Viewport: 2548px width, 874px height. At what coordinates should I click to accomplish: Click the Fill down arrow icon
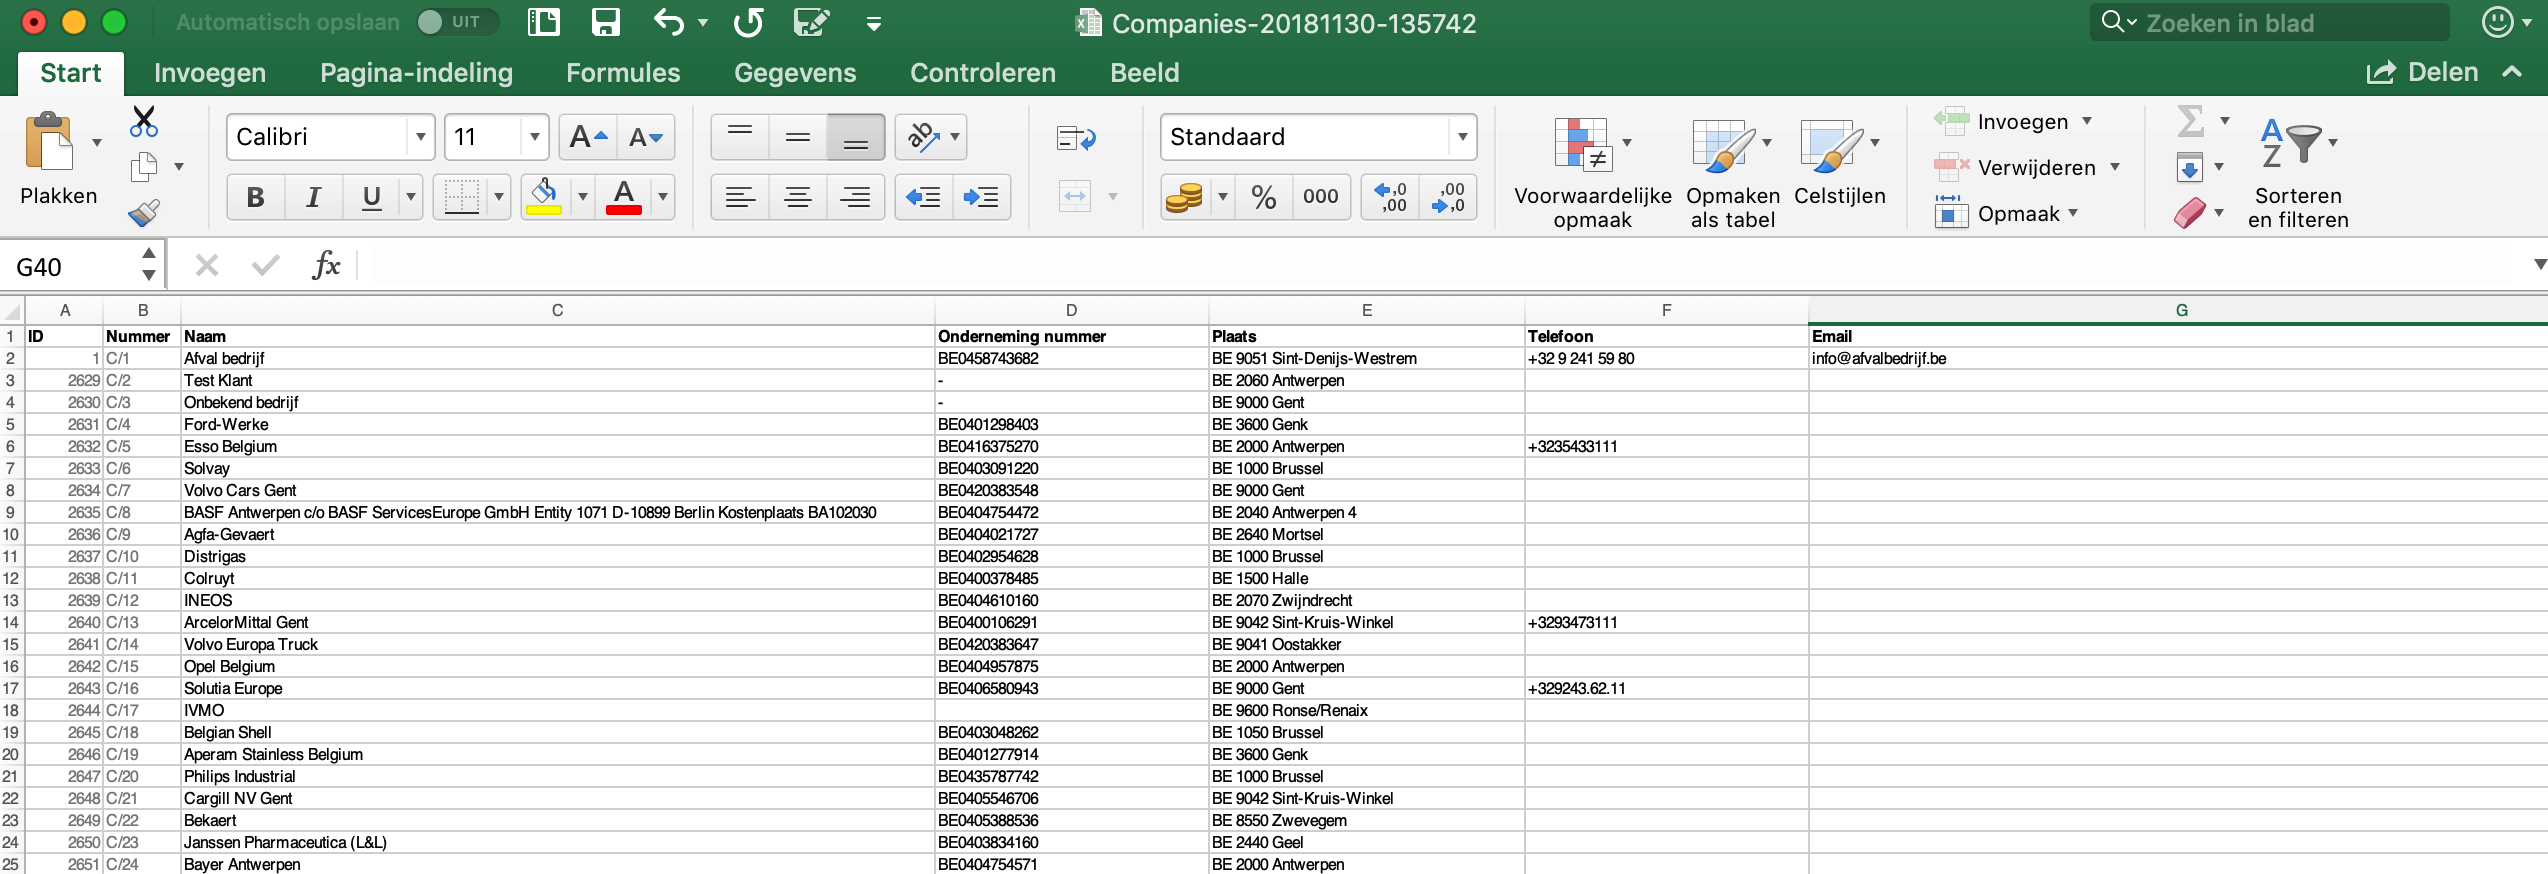2190,168
